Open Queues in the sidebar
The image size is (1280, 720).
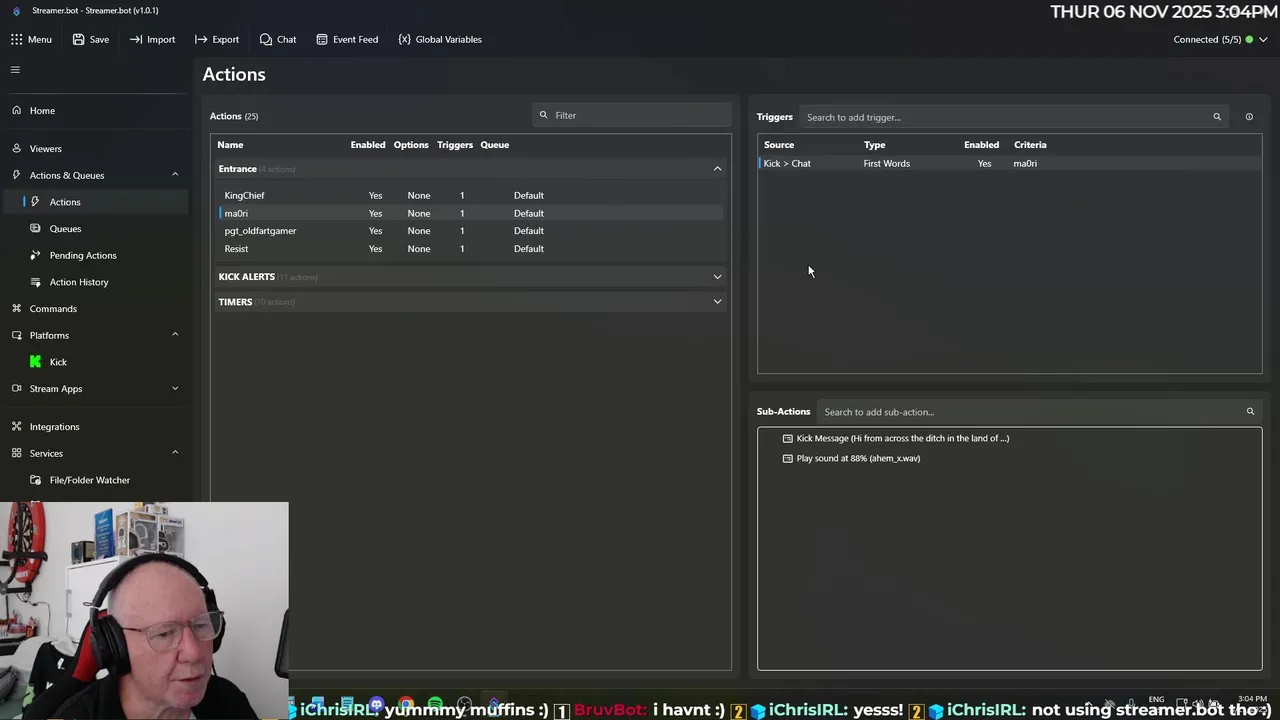coord(65,228)
